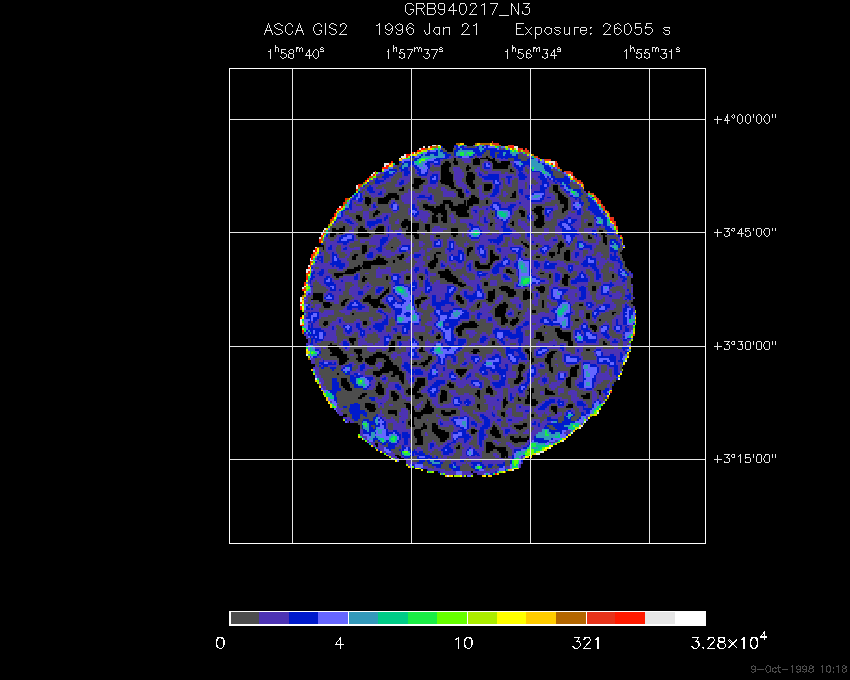Click the colorbar value 10
Screen dimensions: 850x680
[463, 644]
